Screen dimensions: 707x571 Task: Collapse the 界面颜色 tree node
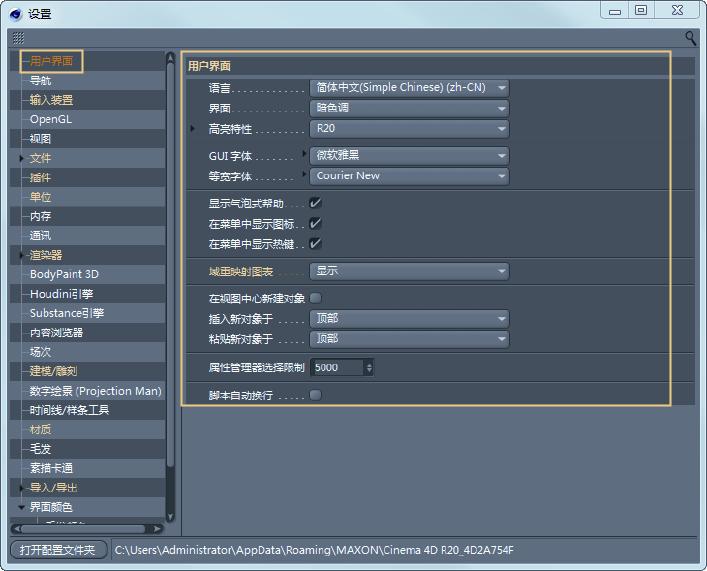tap(22, 507)
